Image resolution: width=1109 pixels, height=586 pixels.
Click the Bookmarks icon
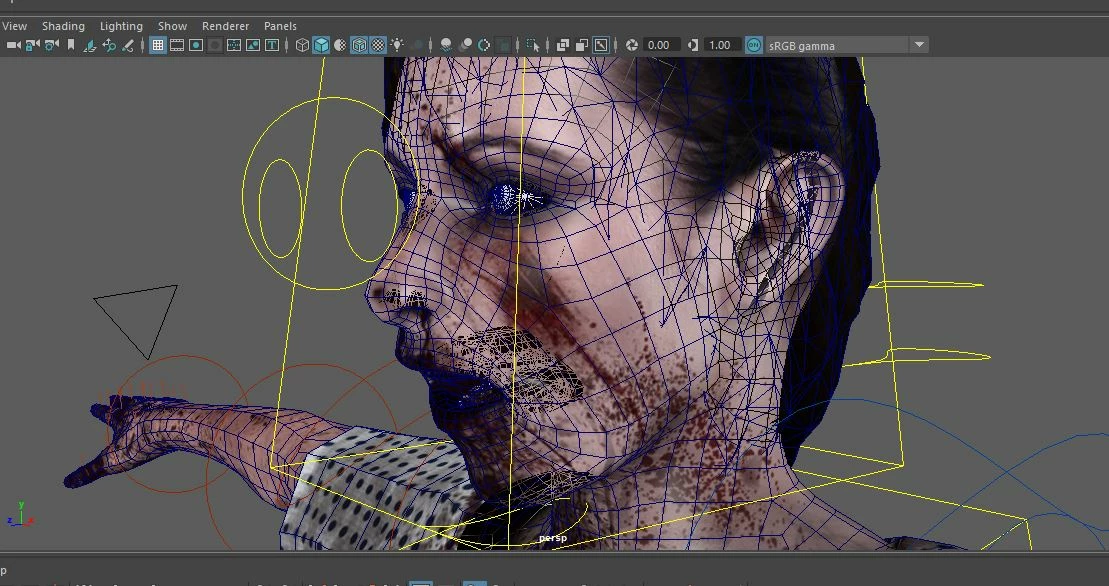pyautogui.click(x=71, y=45)
